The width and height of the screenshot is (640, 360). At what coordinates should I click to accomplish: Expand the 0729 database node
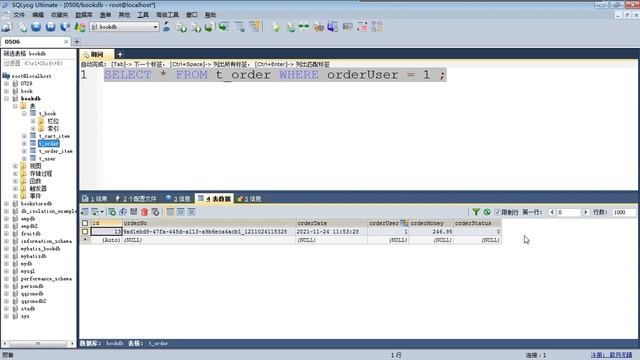(7, 83)
